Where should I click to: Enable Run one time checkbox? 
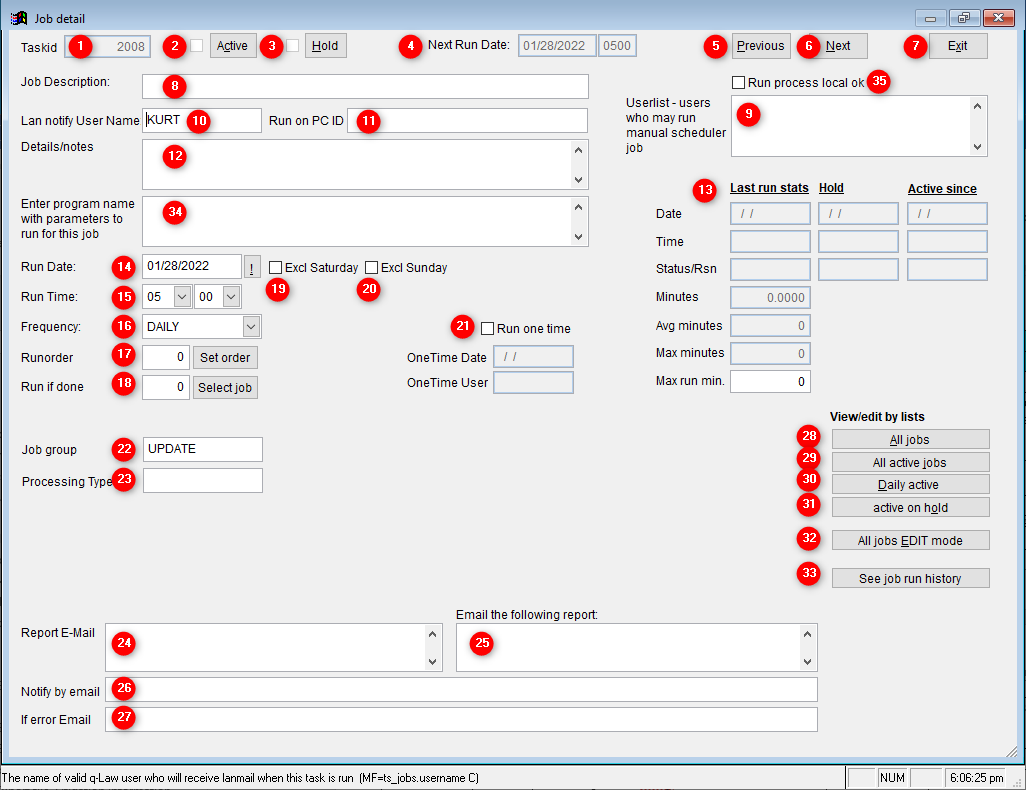487,329
